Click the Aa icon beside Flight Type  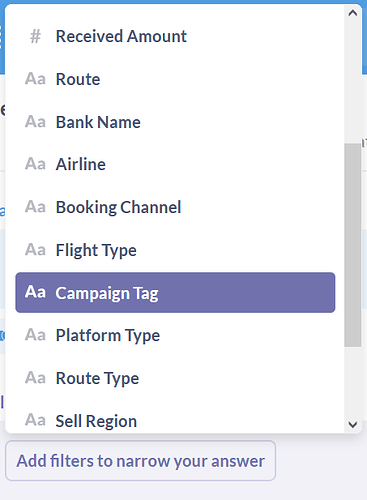tap(35, 250)
